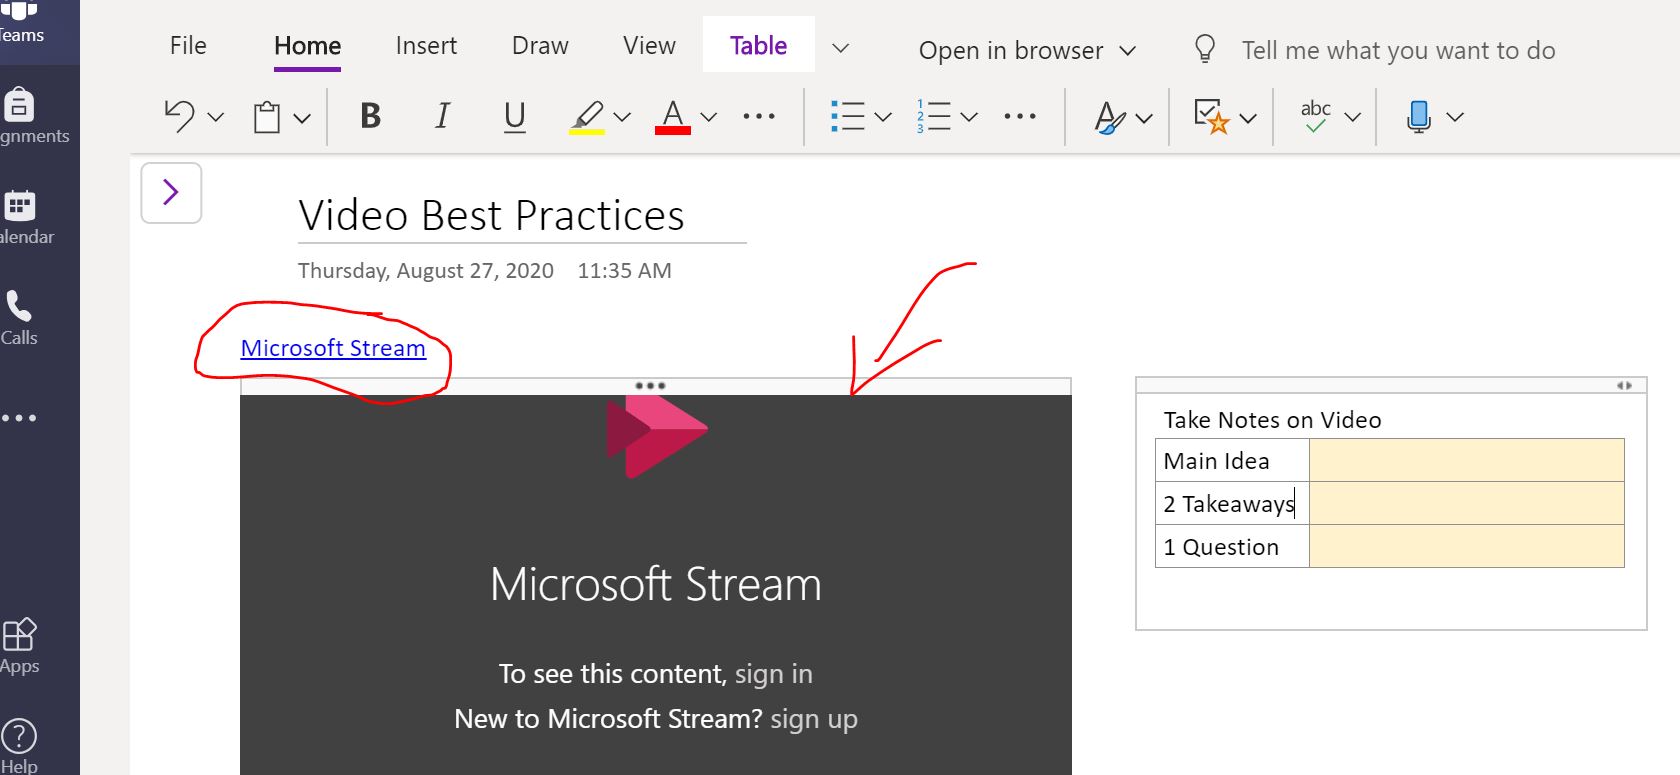This screenshot has height=775, width=1680.
Task: Open the Help icon in sidebar
Action: (19, 746)
